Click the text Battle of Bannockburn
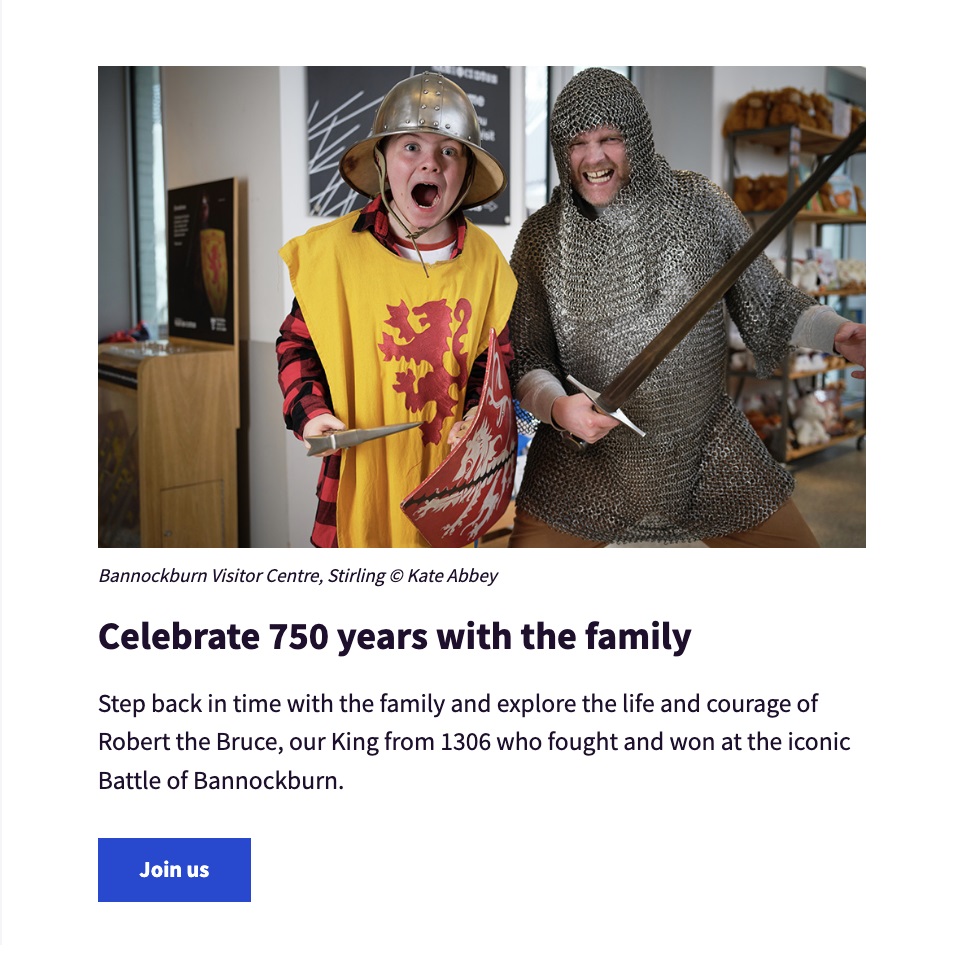Image resolution: width=961 pixels, height=961 pixels. click(x=221, y=780)
